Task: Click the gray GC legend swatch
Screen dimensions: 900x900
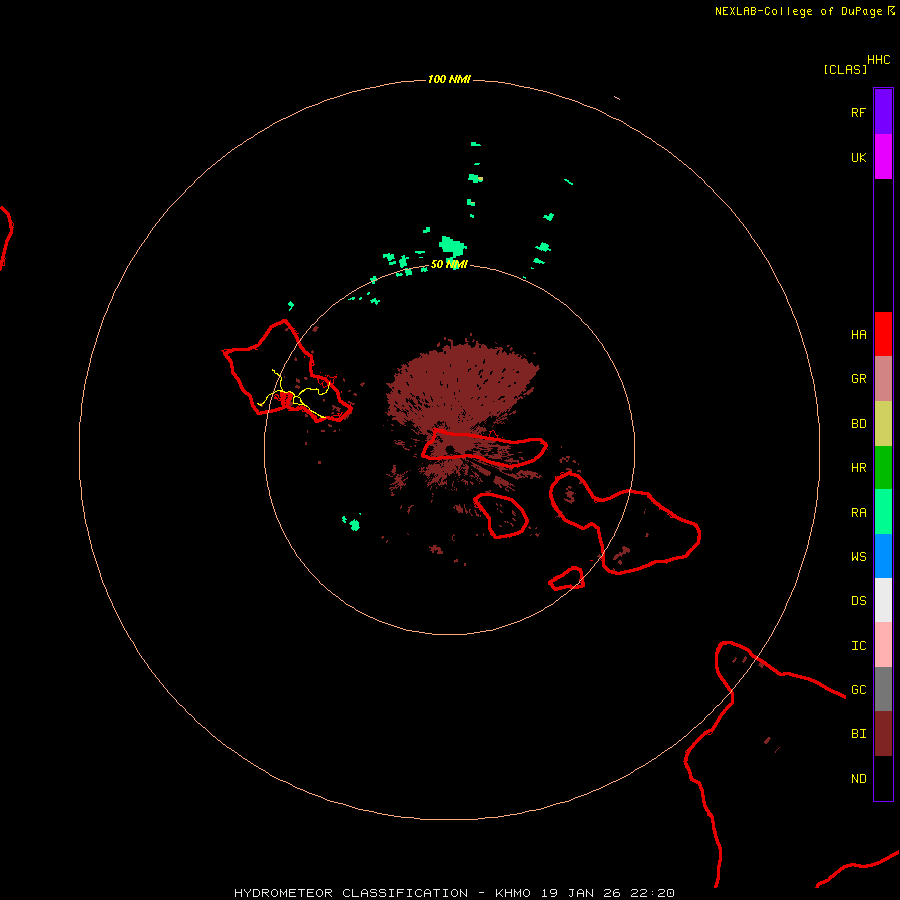Action: 883,689
